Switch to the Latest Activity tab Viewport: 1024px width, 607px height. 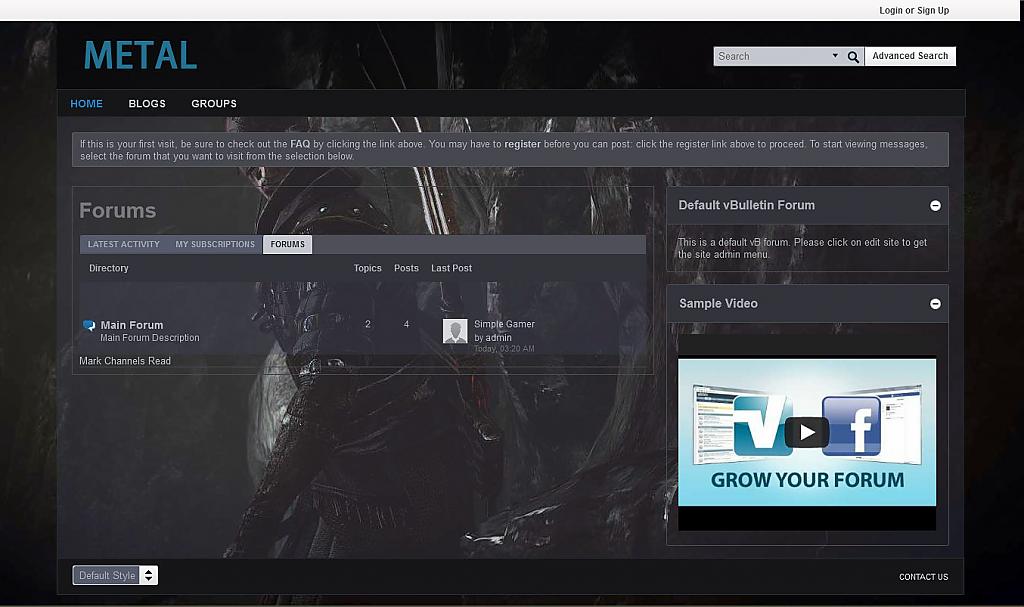pyautogui.click(x=123, y=244)
